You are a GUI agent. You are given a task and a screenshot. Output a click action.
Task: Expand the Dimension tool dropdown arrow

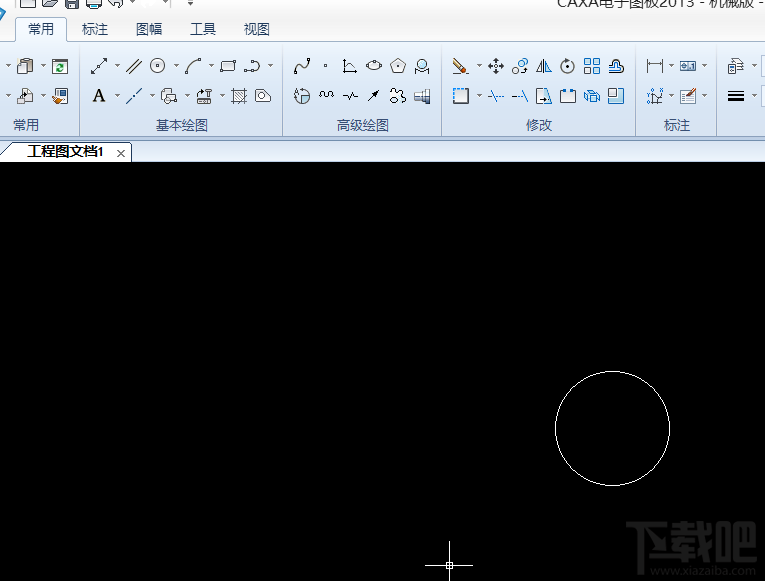(671, 66)
